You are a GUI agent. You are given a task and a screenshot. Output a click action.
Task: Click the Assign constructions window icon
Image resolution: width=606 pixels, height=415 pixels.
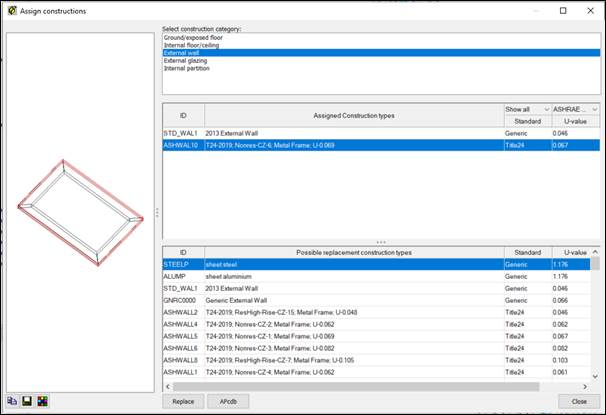point(11,11)
